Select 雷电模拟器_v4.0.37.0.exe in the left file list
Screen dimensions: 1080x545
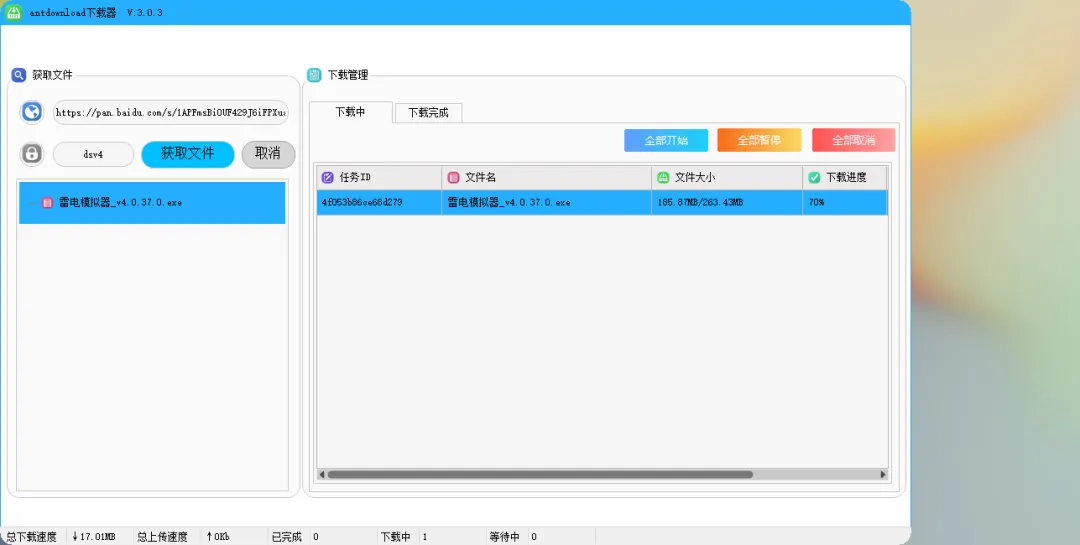[x=152, y=203]
